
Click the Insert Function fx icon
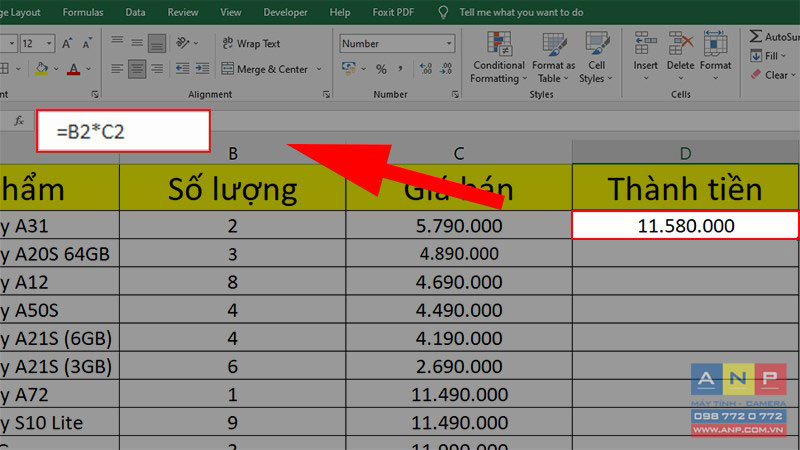(x=19, y=121)
